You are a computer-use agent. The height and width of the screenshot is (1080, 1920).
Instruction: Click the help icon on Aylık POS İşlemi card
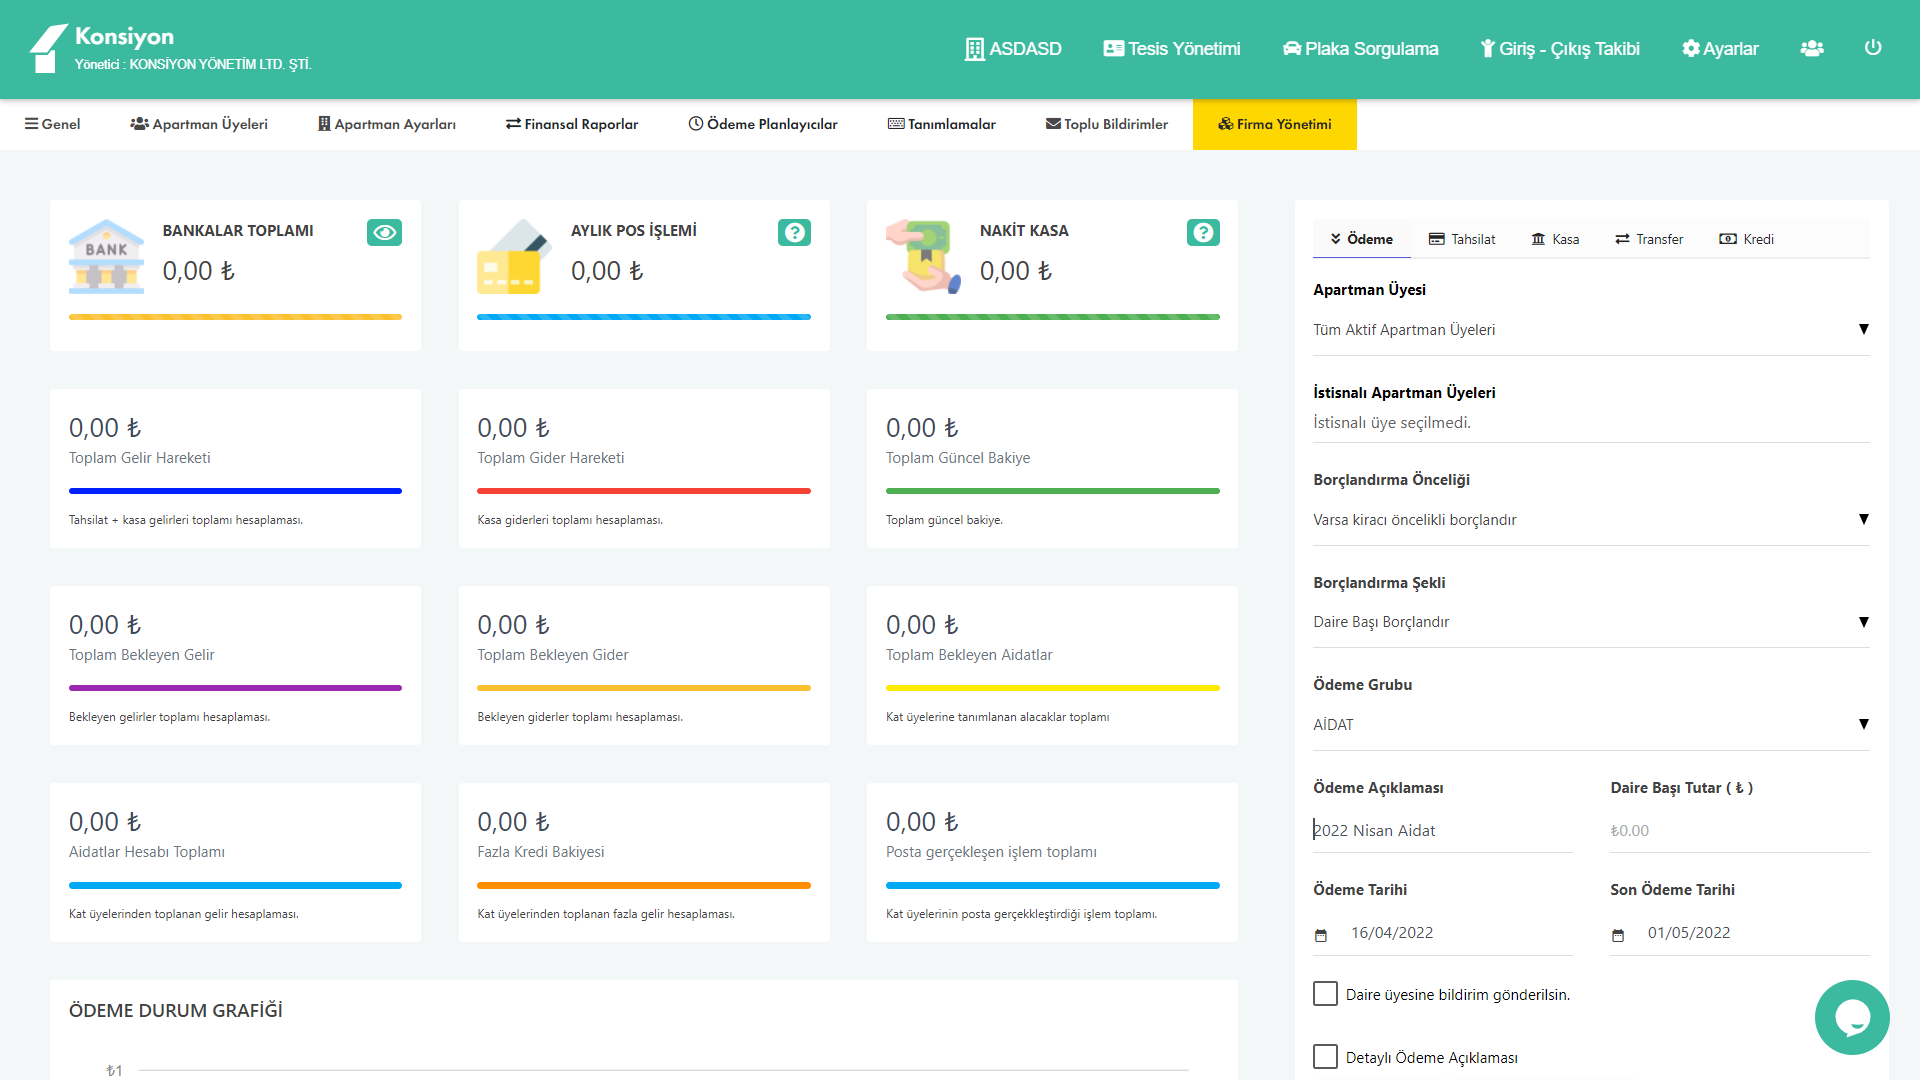click(x=794, y=233)
